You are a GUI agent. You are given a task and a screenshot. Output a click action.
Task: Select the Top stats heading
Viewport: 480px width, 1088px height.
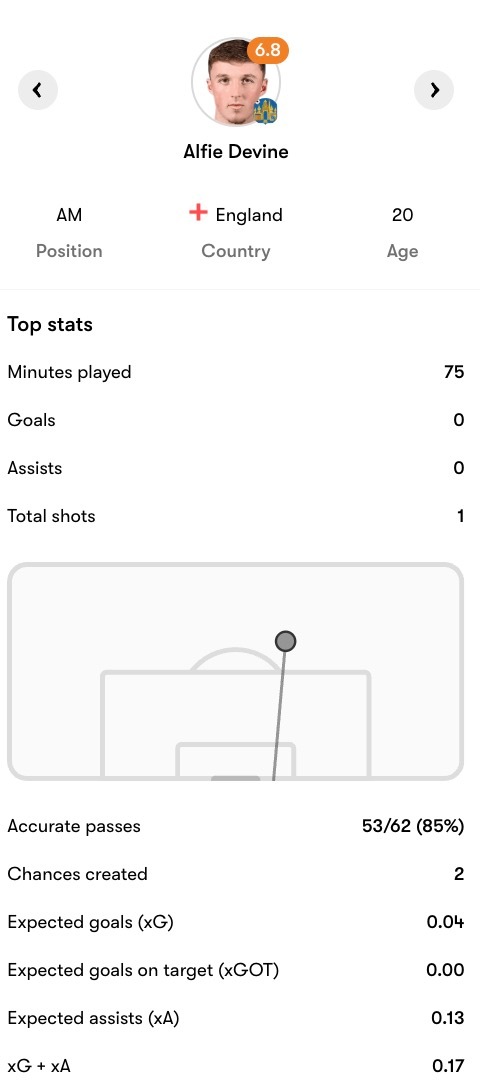coord(50,325)
